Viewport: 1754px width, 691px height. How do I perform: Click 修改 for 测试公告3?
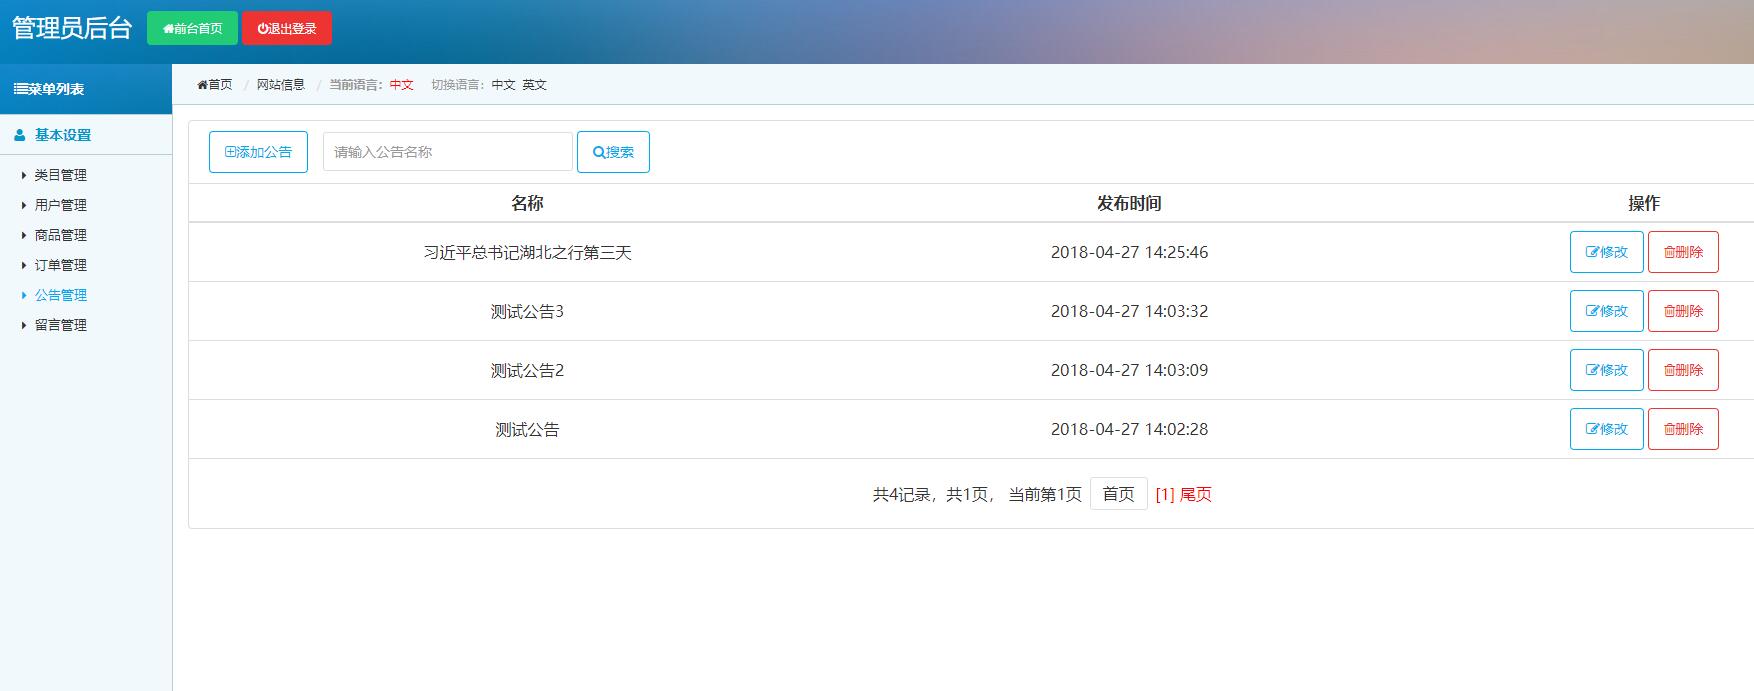[1607, 311]
